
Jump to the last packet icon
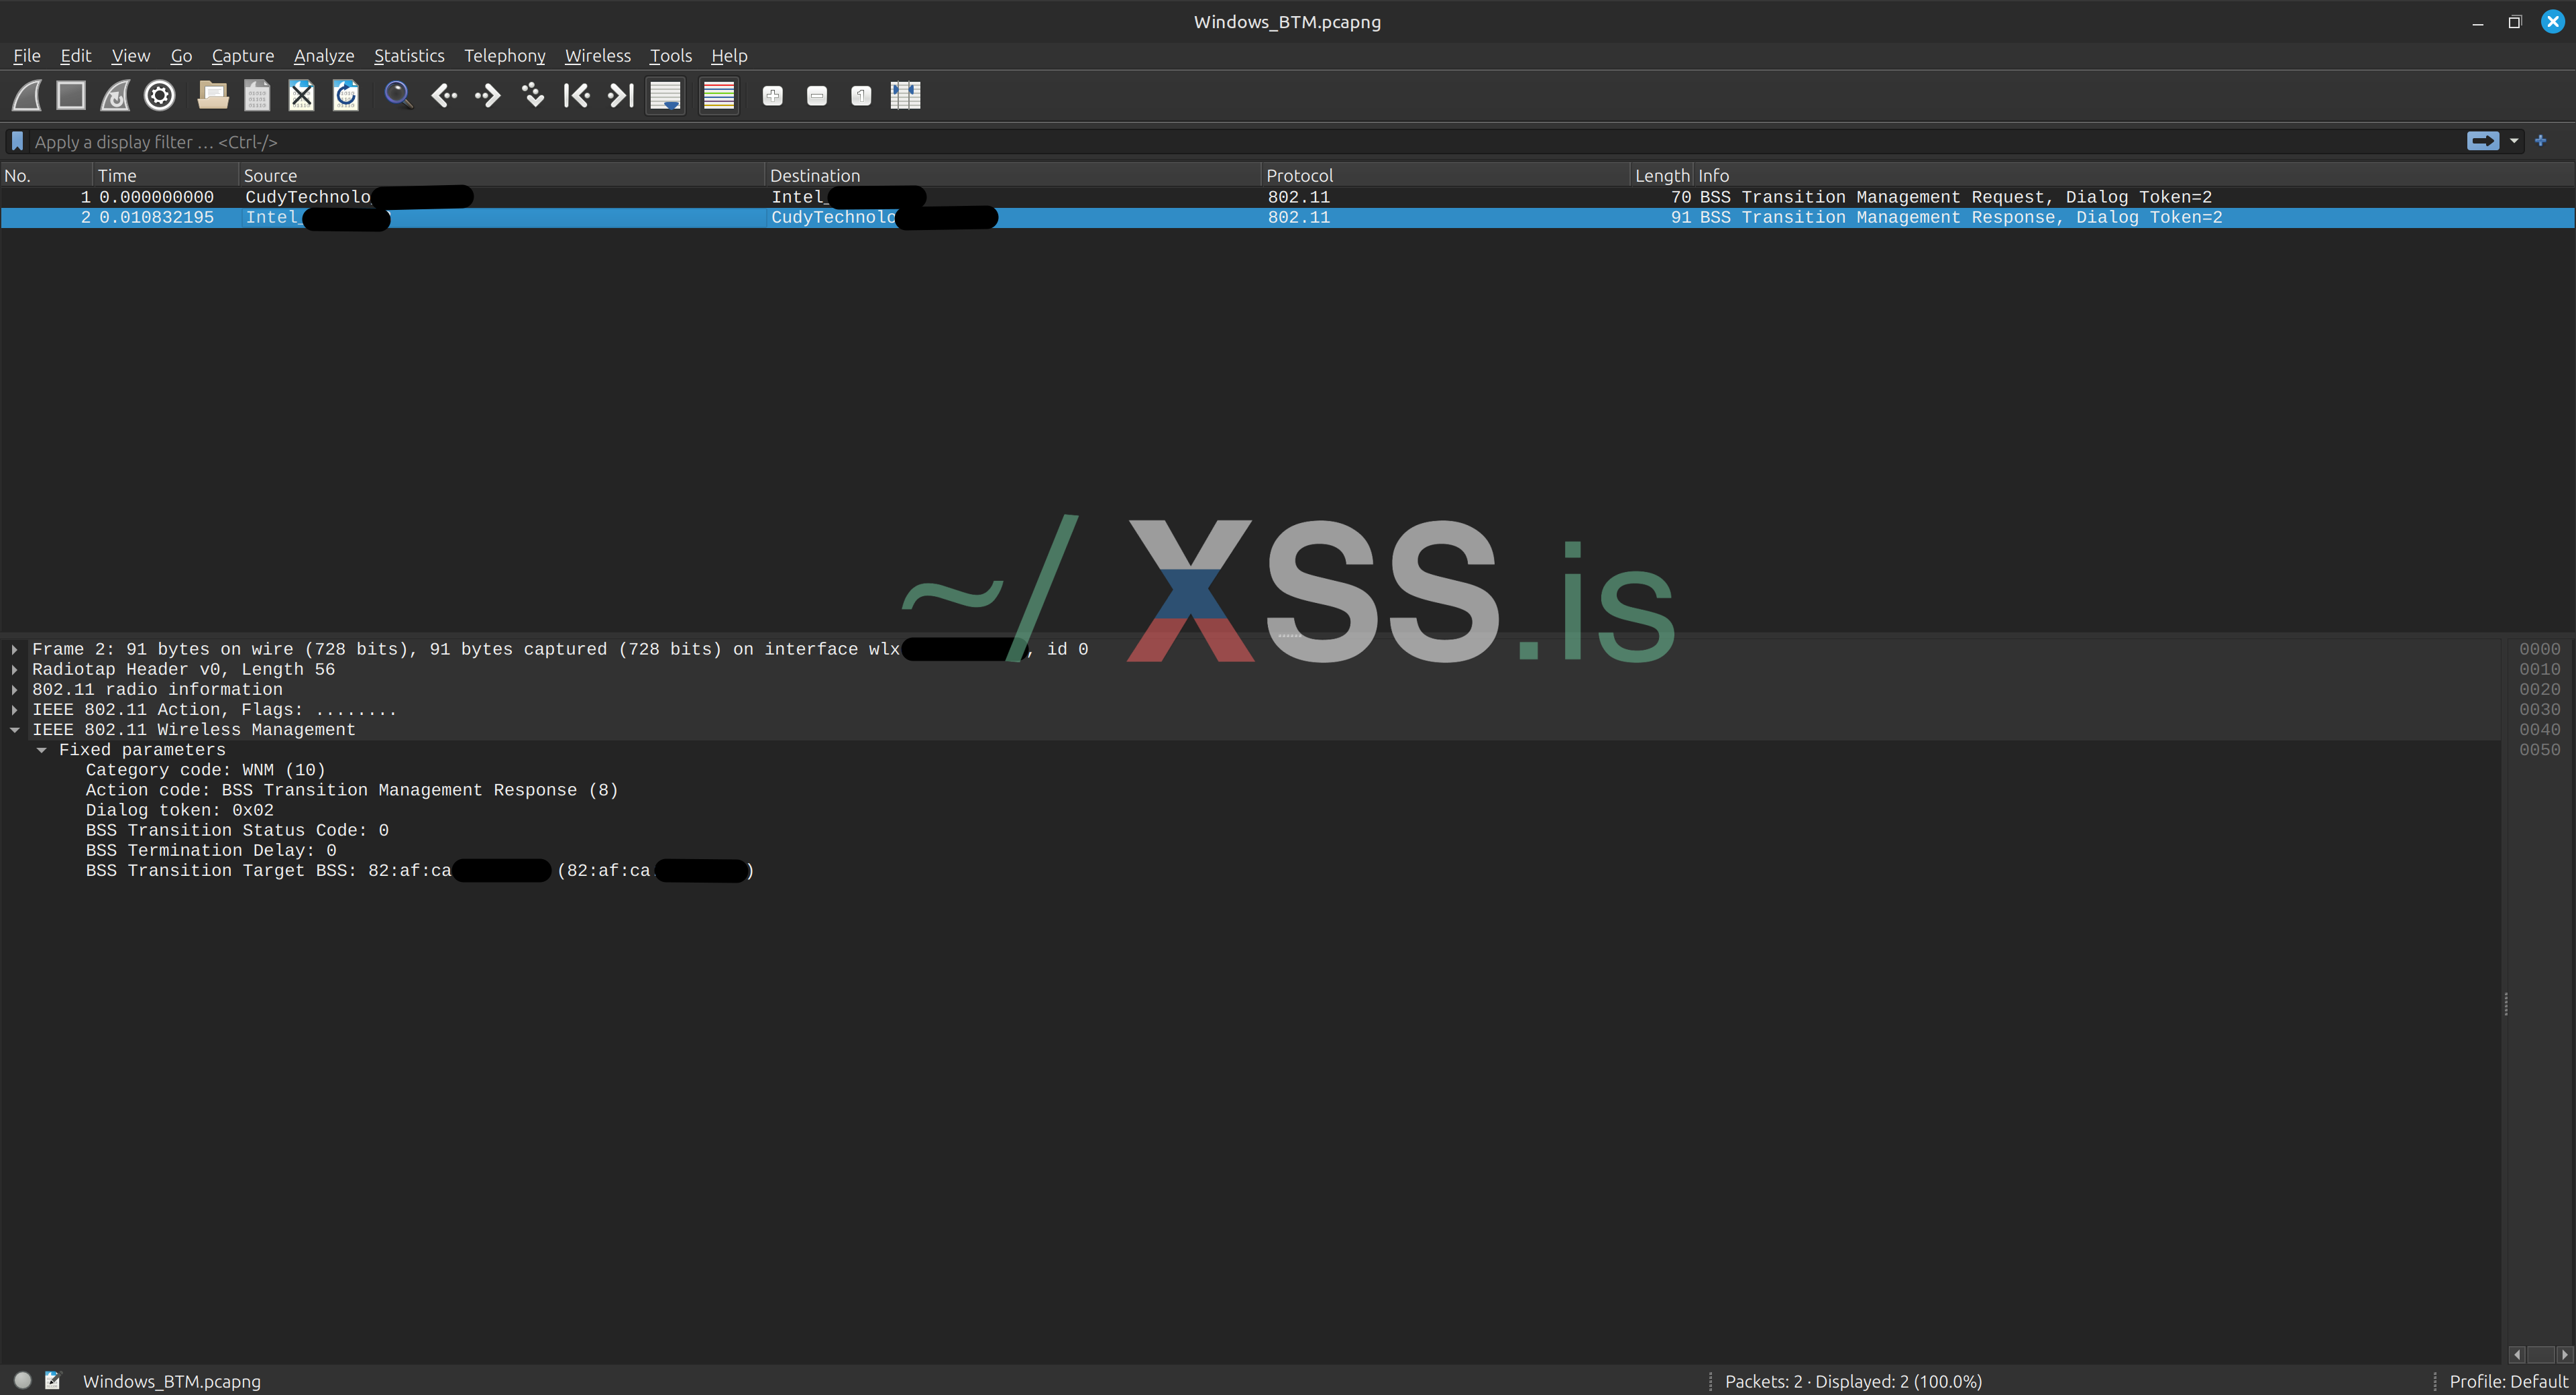[x=621, y=96]
